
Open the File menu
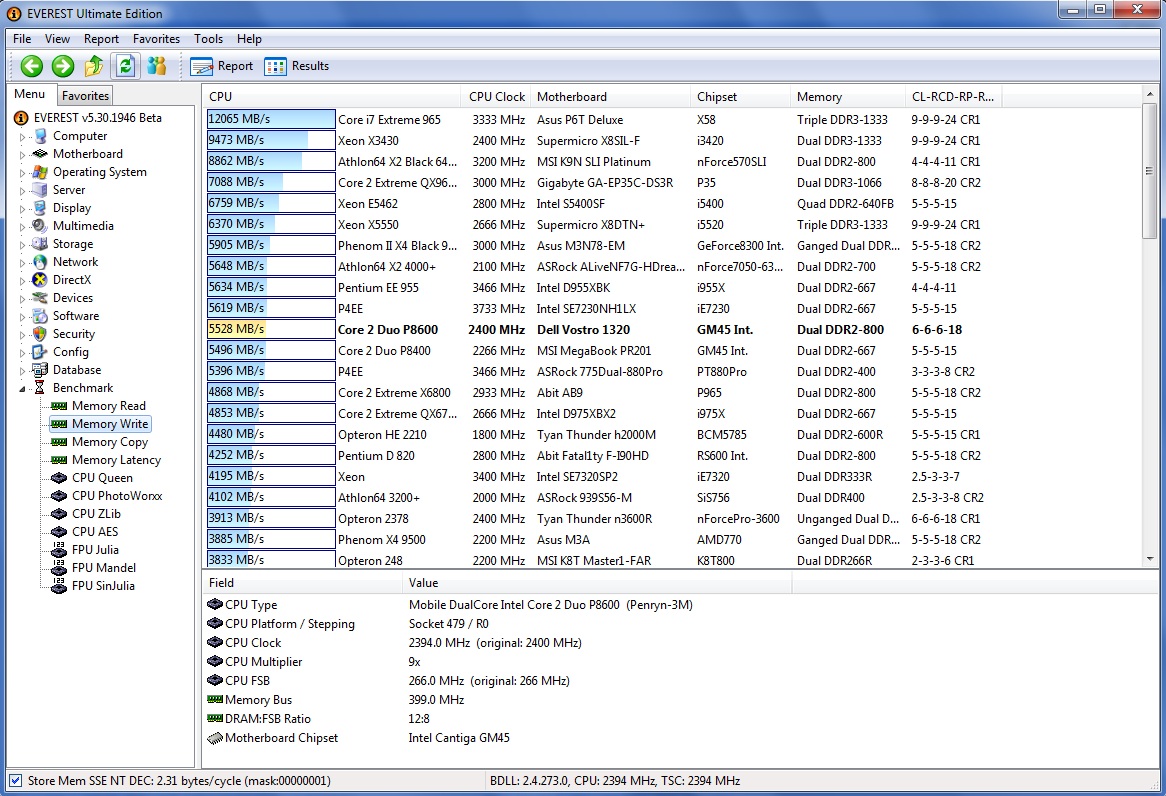point(22,39)
